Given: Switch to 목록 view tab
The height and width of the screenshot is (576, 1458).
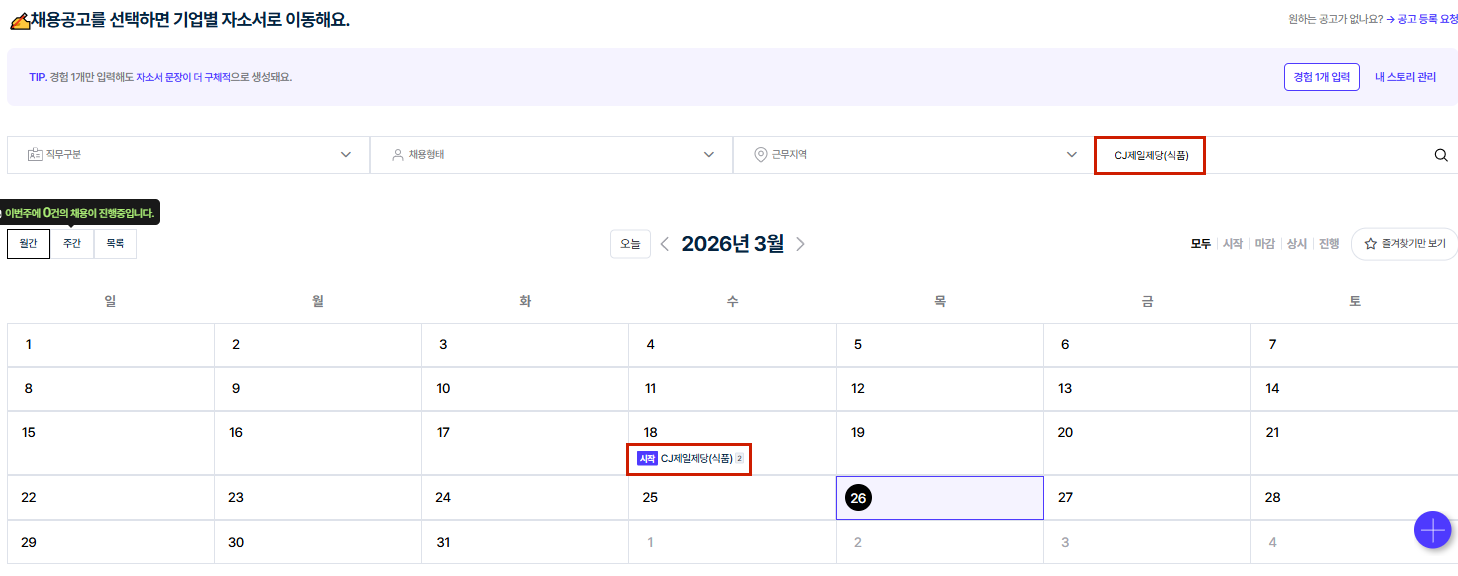Looking at the screenshot, I should click(115, 244).
